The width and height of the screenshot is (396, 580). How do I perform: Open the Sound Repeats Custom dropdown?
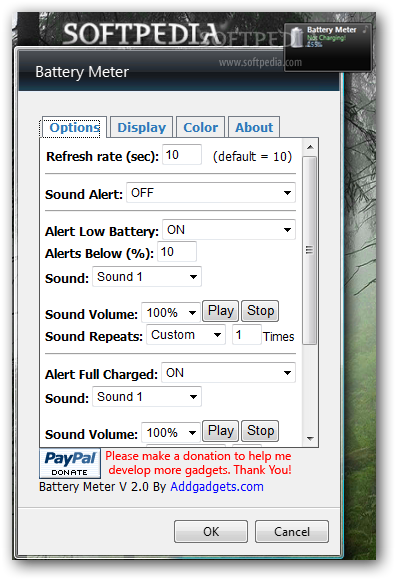(186, 335)
